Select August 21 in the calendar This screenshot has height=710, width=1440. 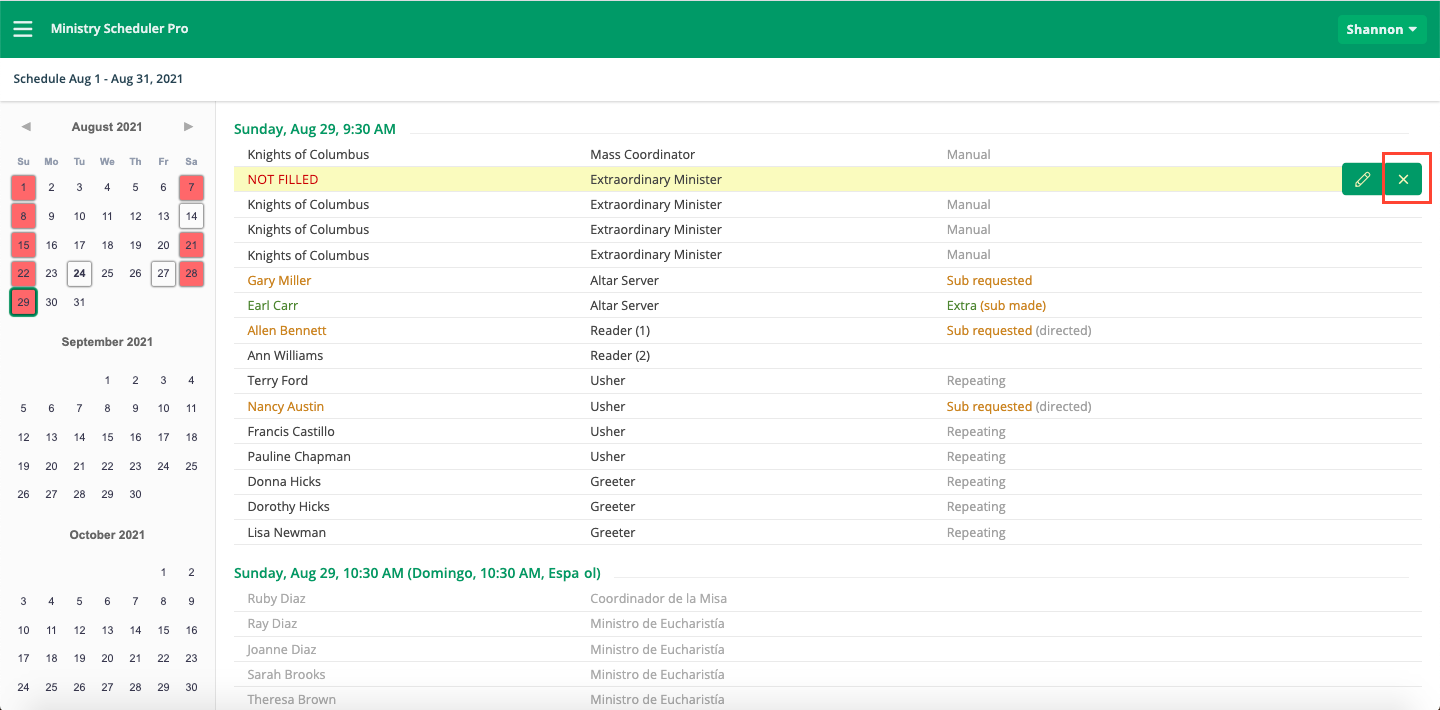[191, 245]
